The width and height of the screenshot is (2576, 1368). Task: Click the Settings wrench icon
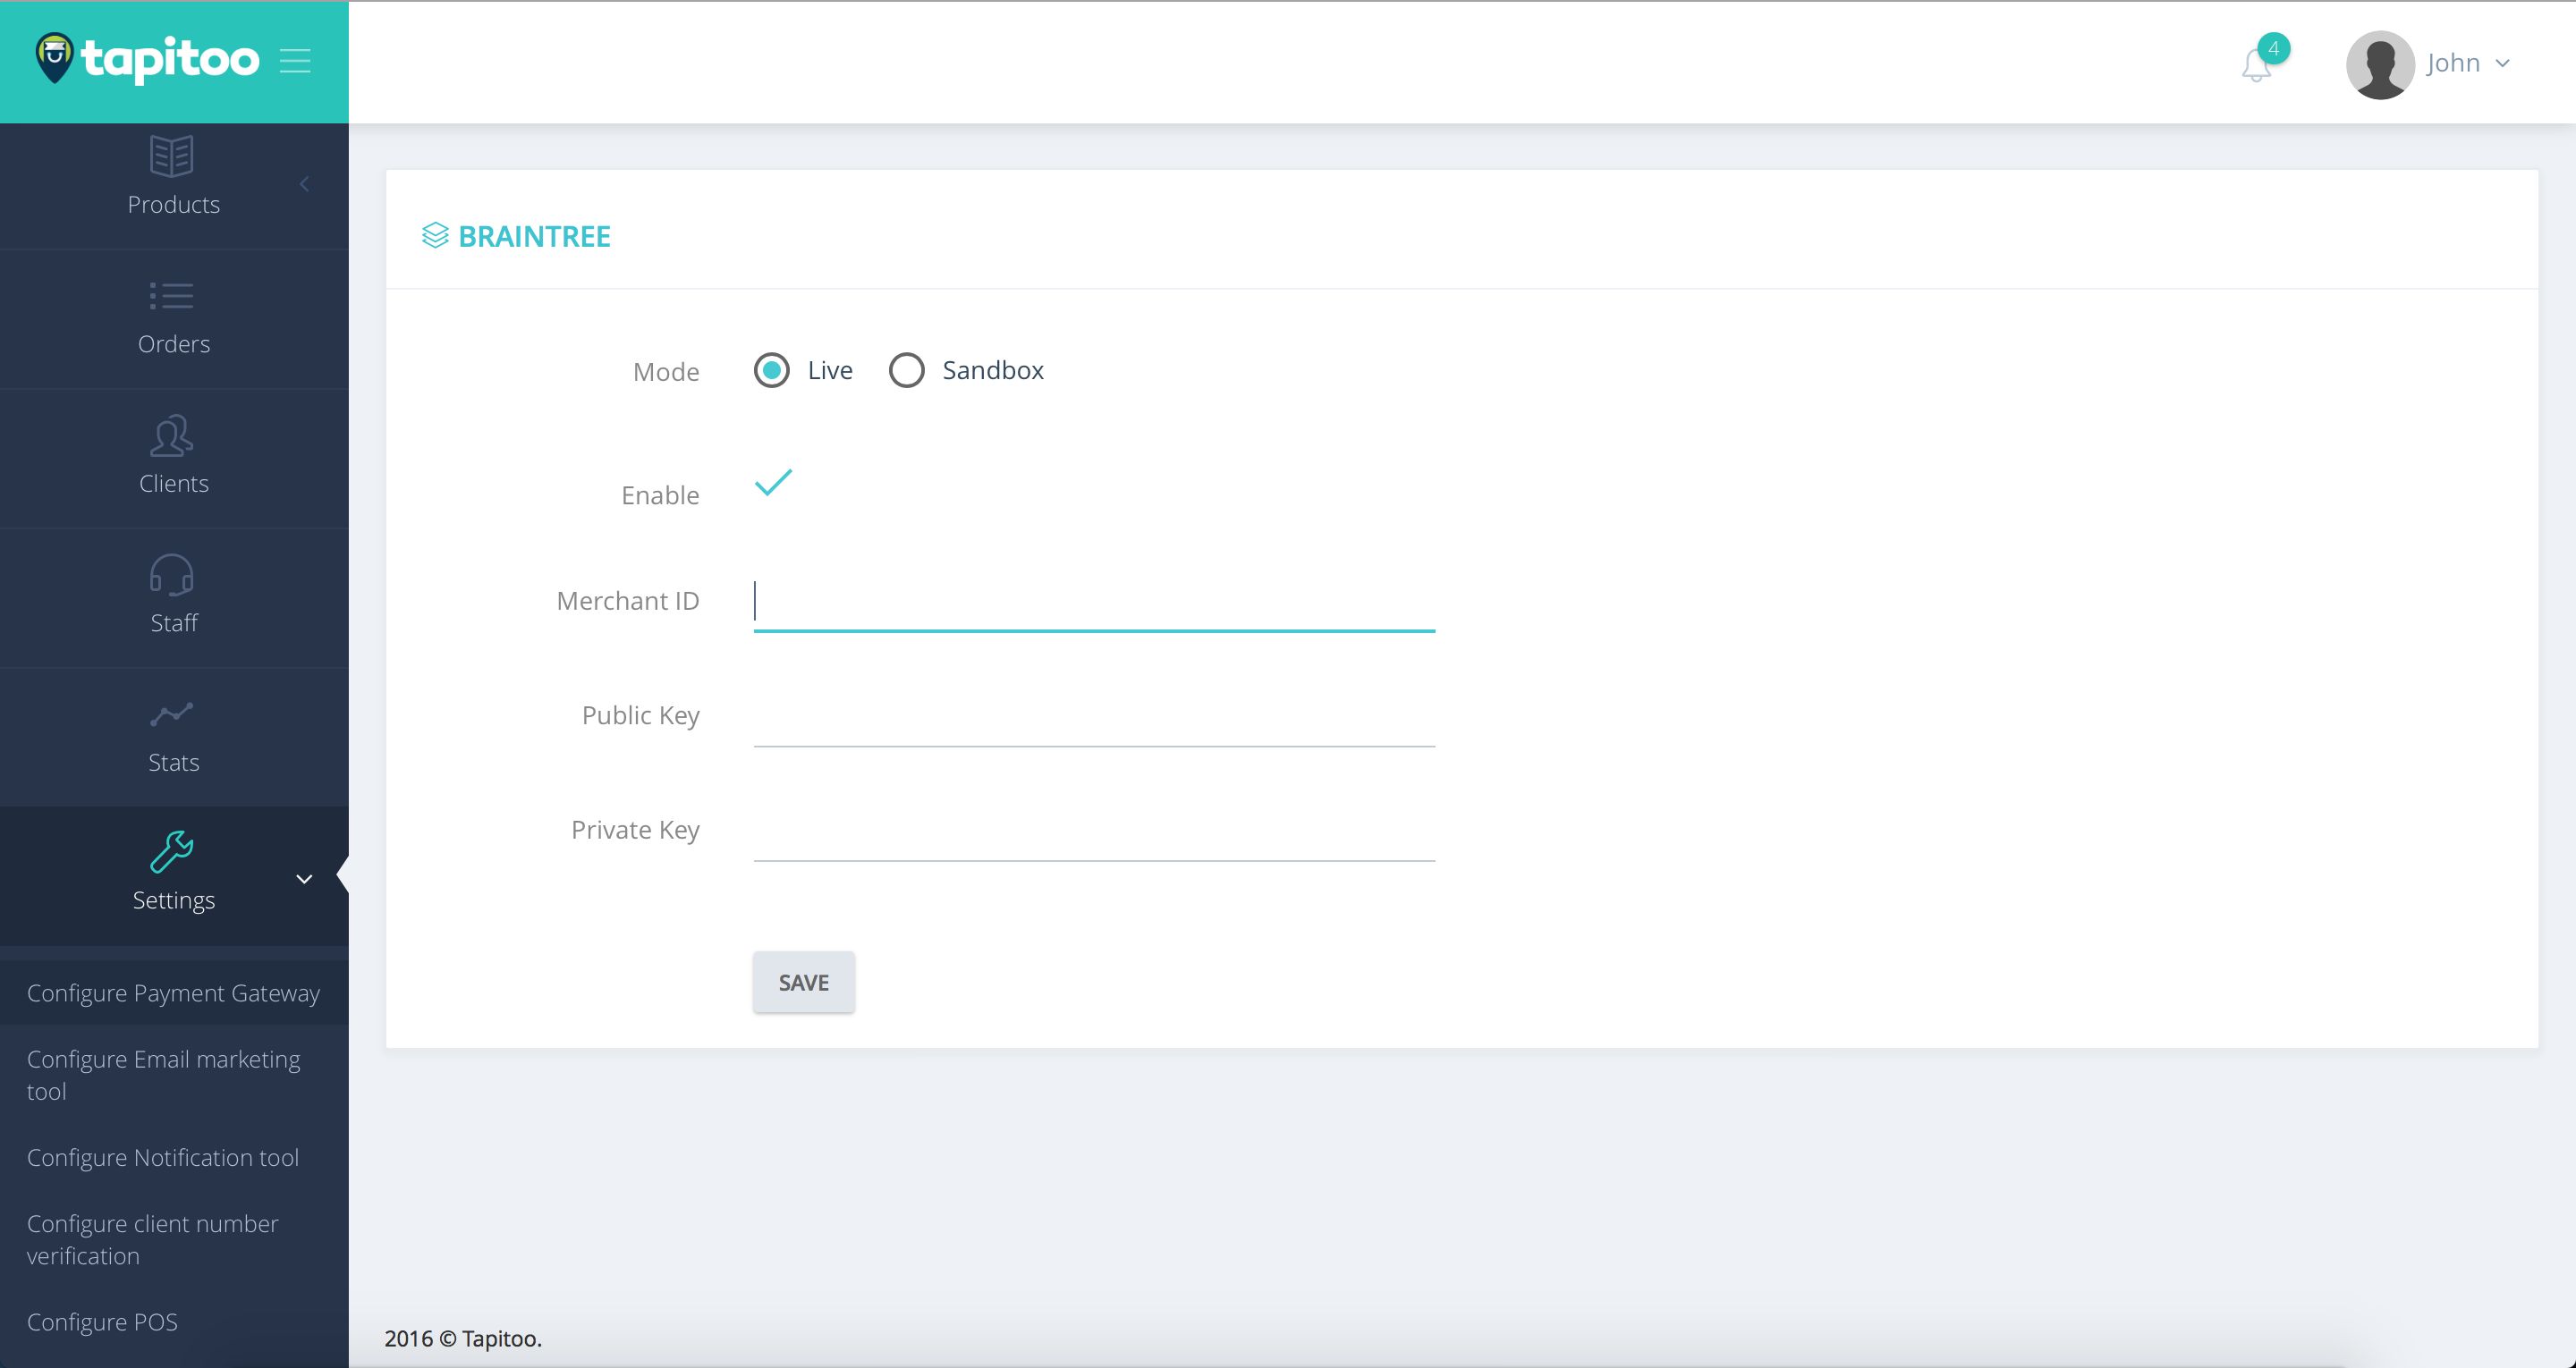pos(172,852)
